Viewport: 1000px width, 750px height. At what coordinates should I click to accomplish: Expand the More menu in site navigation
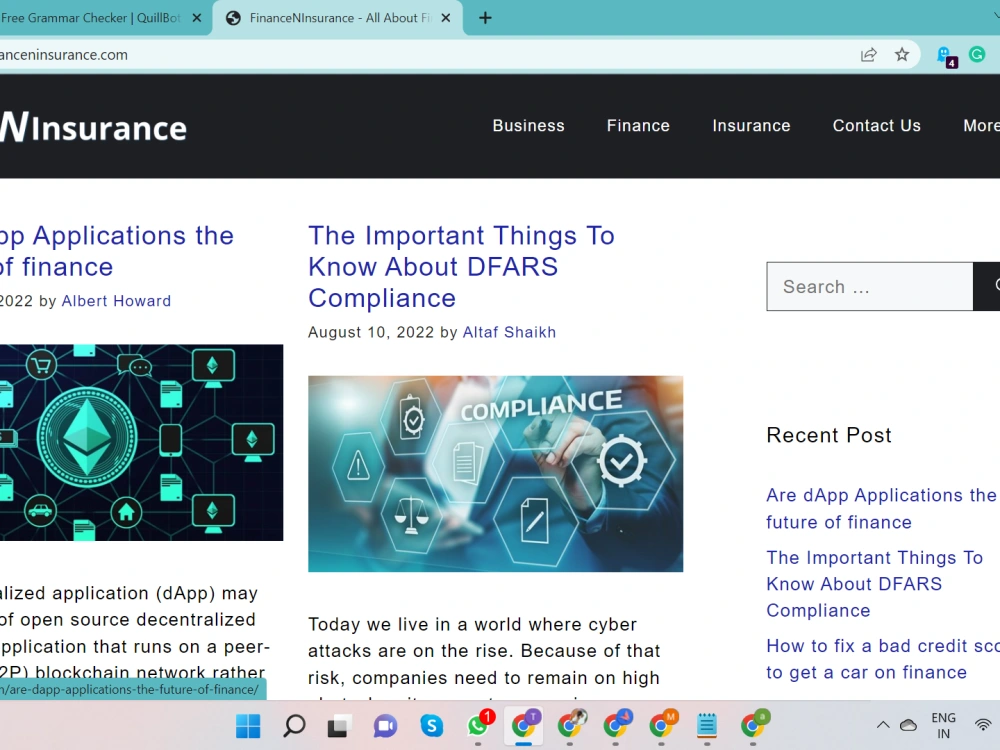(x=981, y=126)
